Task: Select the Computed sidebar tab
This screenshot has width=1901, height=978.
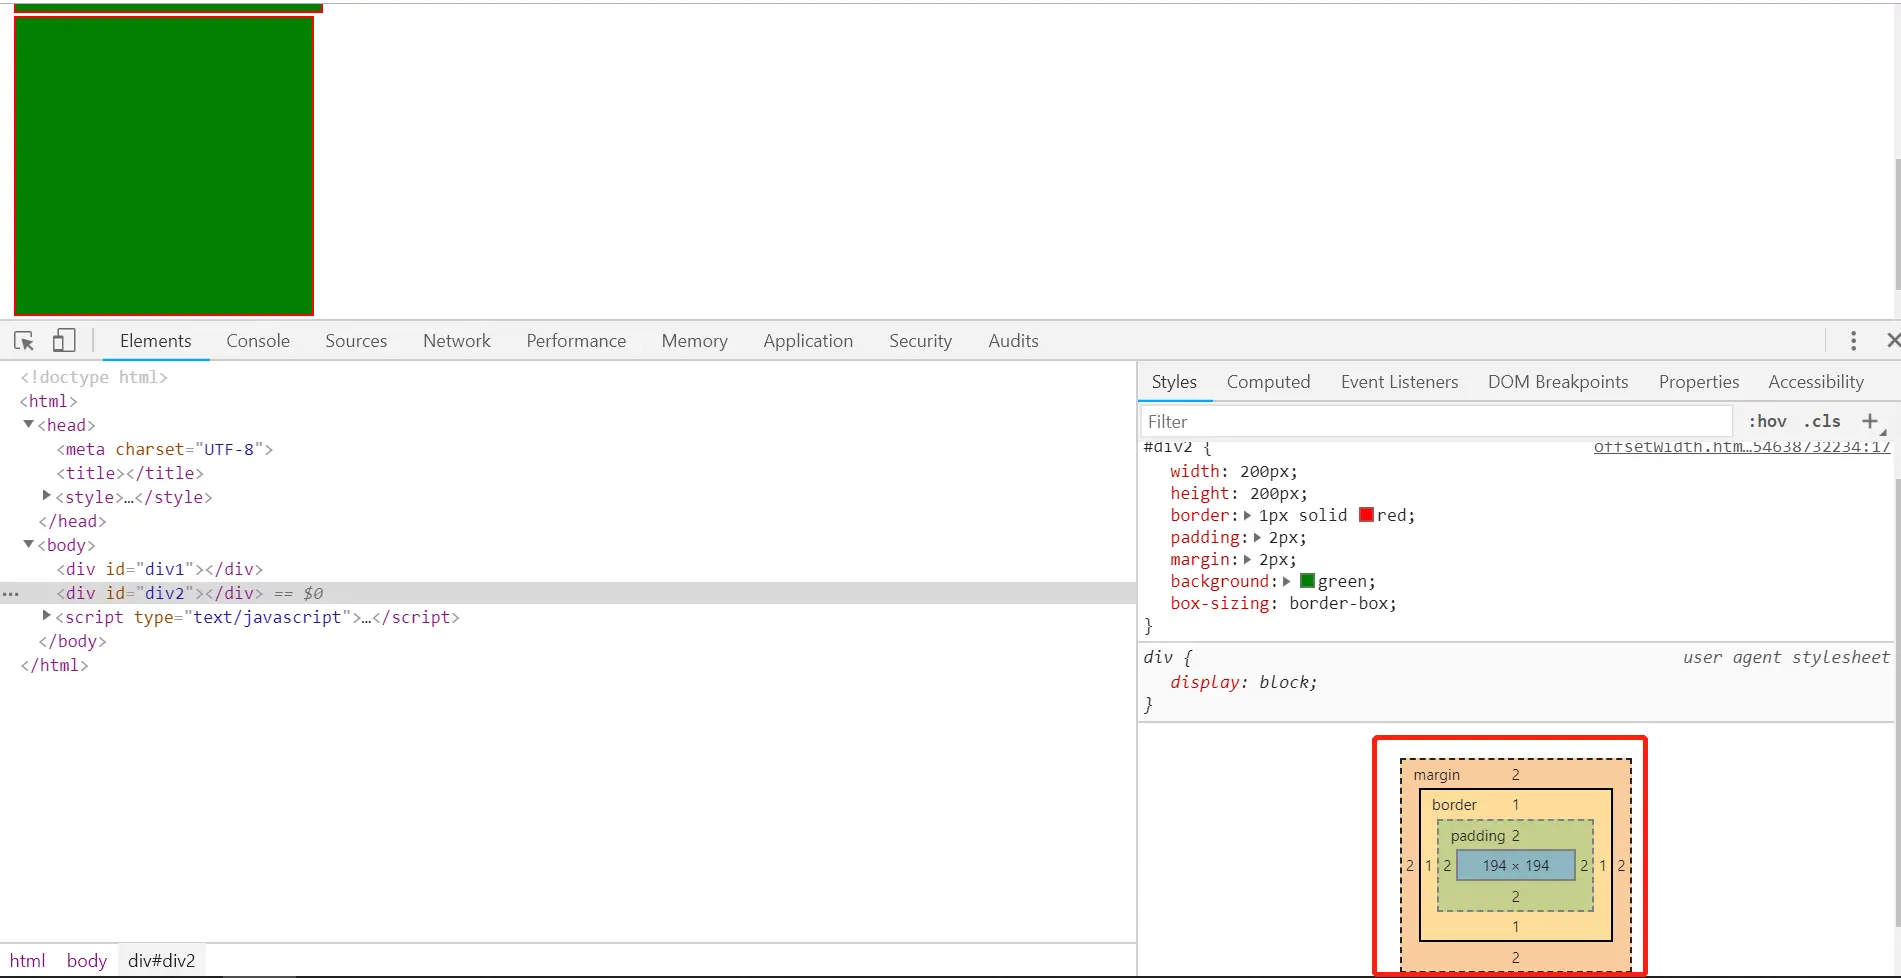Action: point(1268,382)
